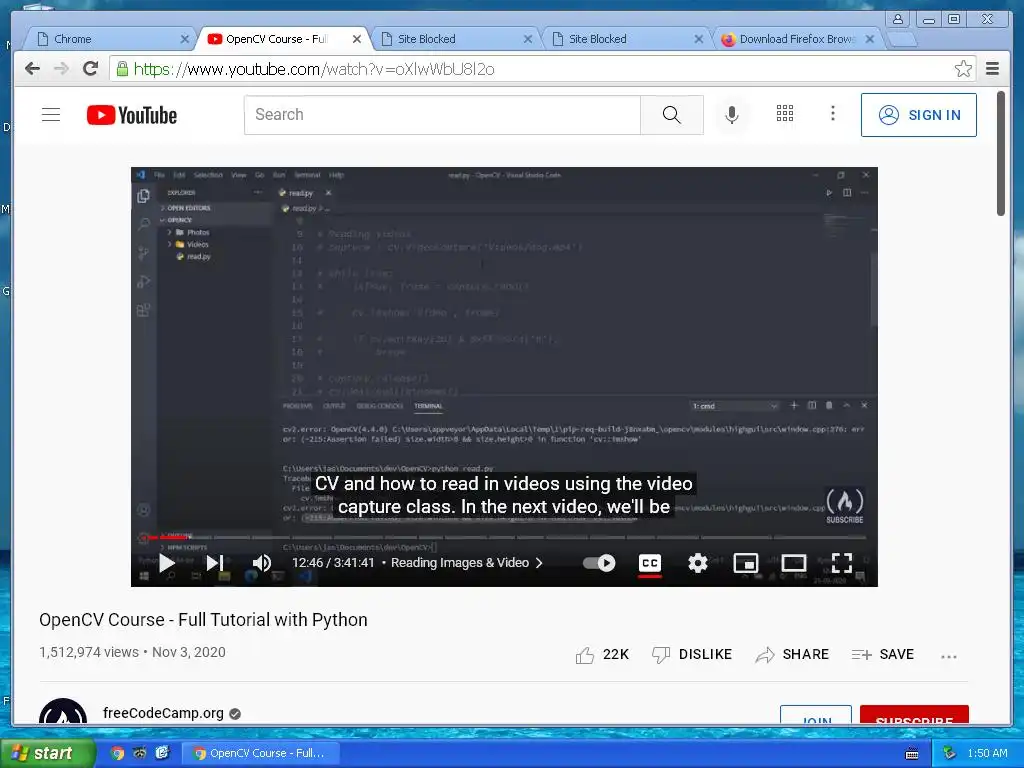Click the OpenCV Course taskbar button
Image resolution: width=1024 pixels, height=768 pixels.
260,753
